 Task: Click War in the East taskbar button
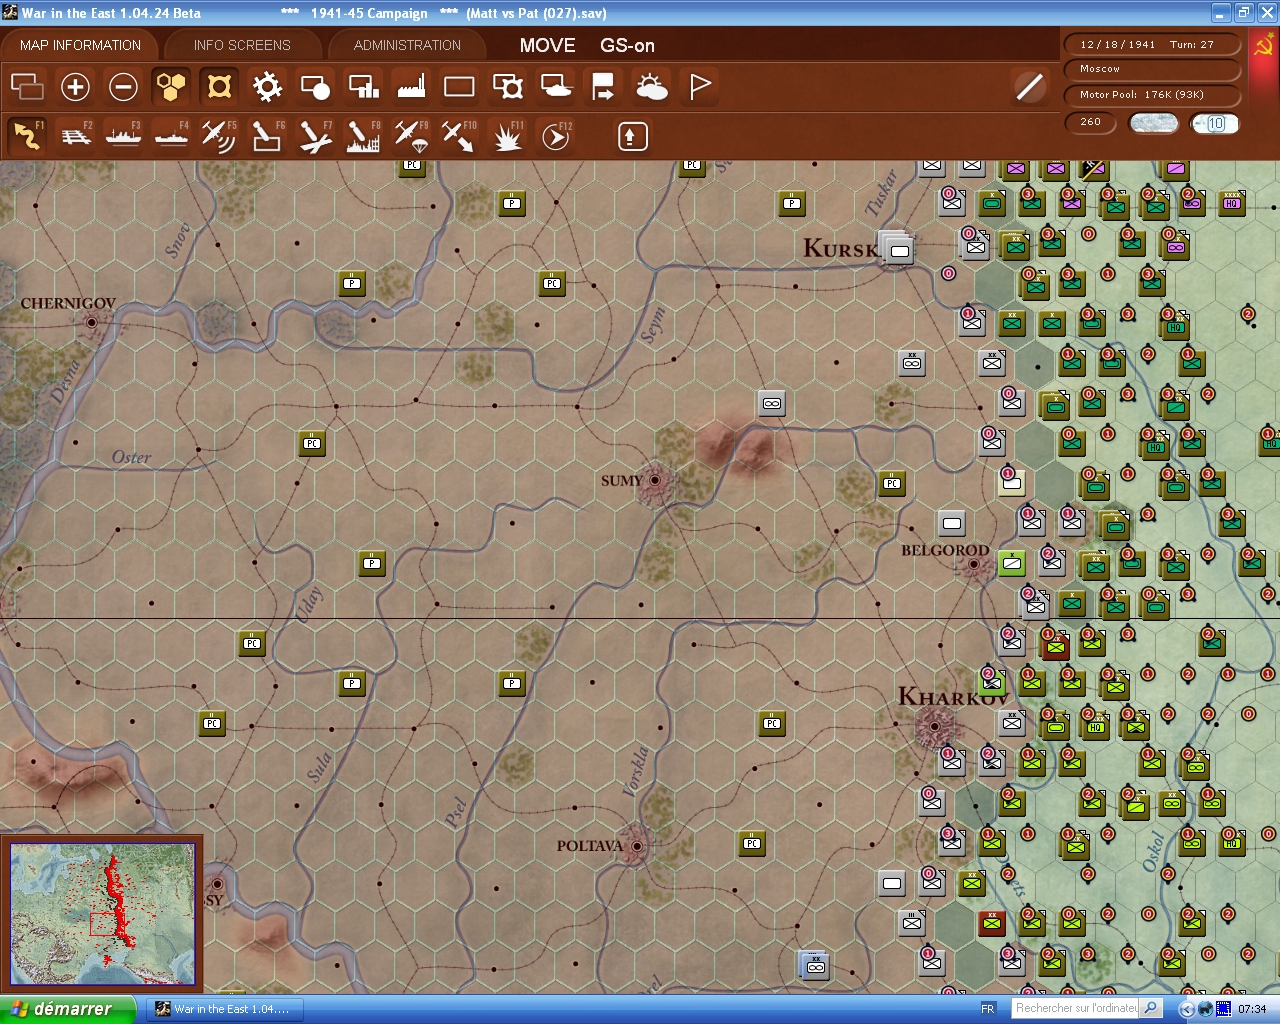tap(223, 1009)
